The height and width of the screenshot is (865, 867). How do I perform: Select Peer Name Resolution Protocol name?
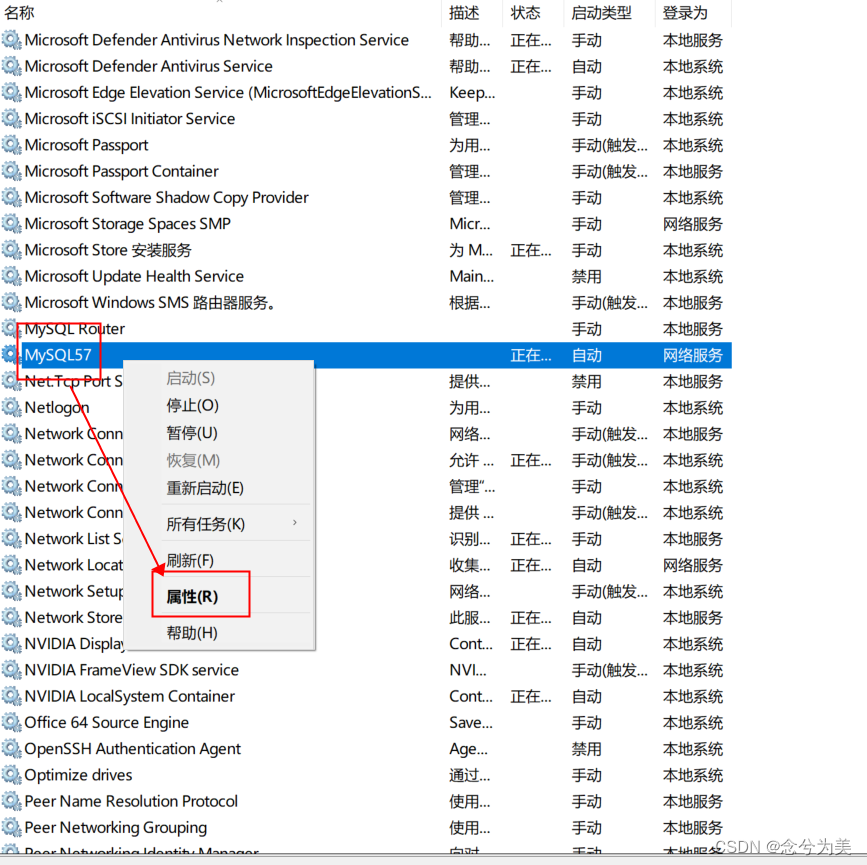[x=131, y=801]
